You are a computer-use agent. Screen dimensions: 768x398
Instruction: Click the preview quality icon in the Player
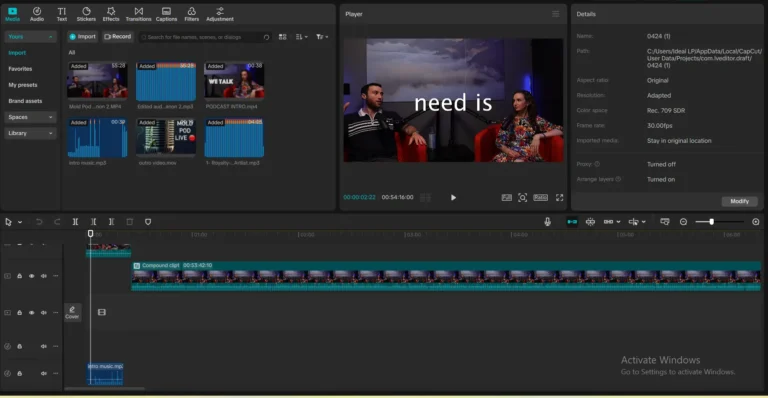click(x=506, y=197)
